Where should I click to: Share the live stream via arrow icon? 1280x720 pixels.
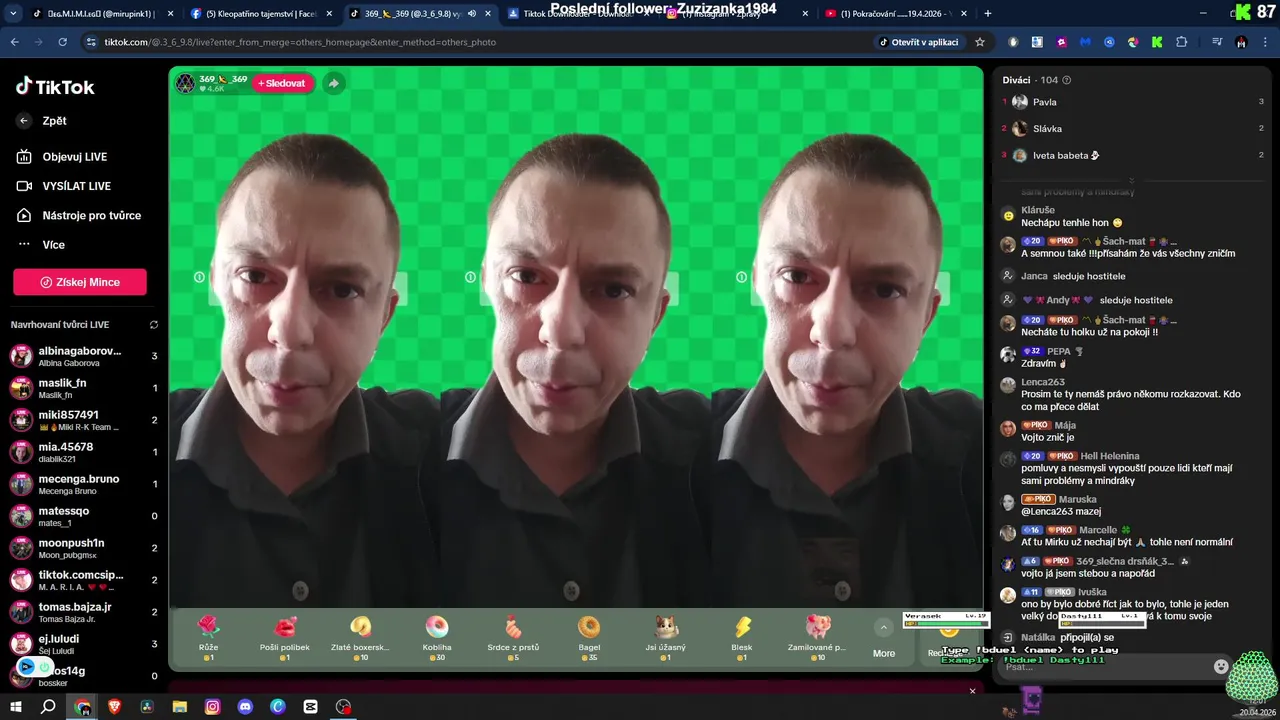(x=333, y=83)
